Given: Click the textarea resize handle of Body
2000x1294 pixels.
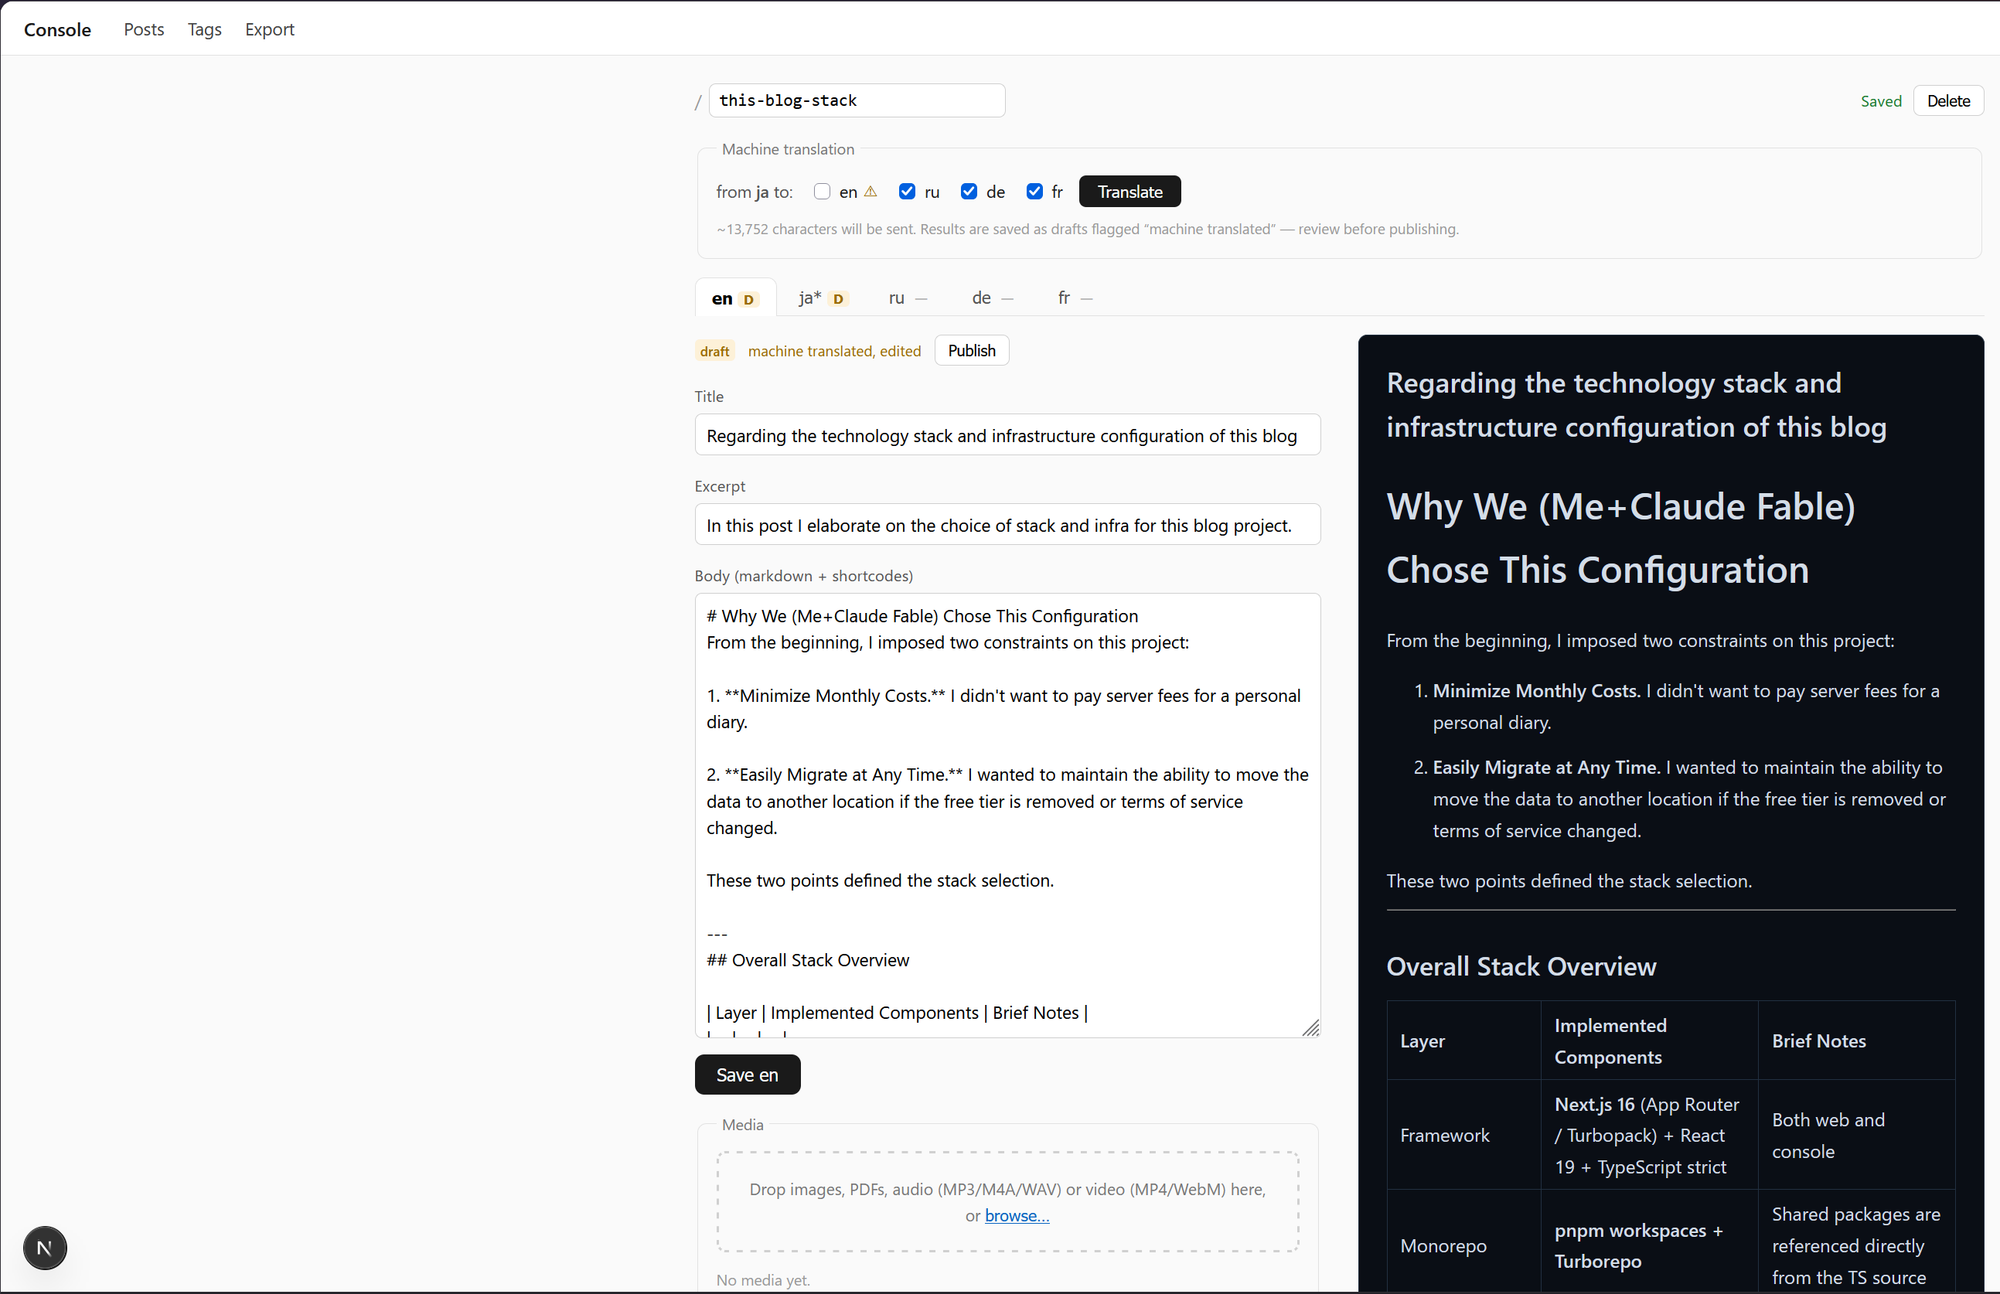Looking at the screenshot, I should point(1311,1028).
